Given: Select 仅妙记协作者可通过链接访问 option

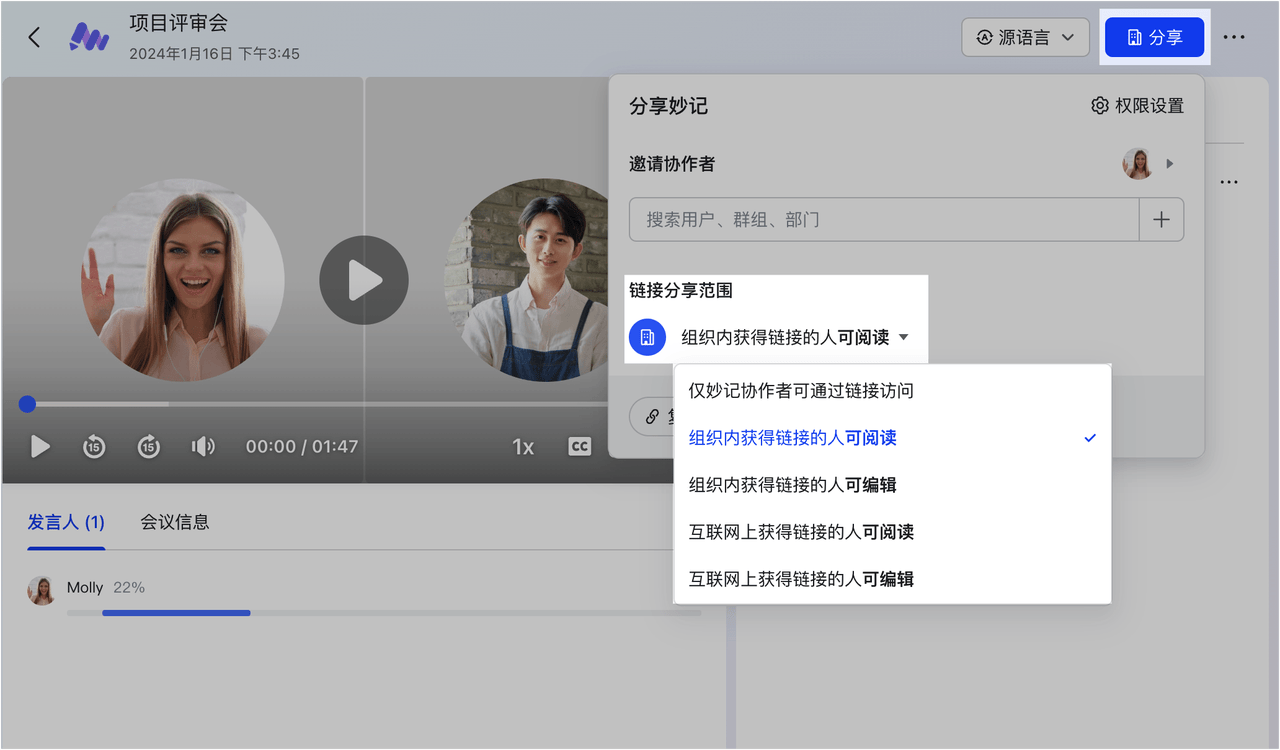Looking at the screenshot, I should point(801,391).
